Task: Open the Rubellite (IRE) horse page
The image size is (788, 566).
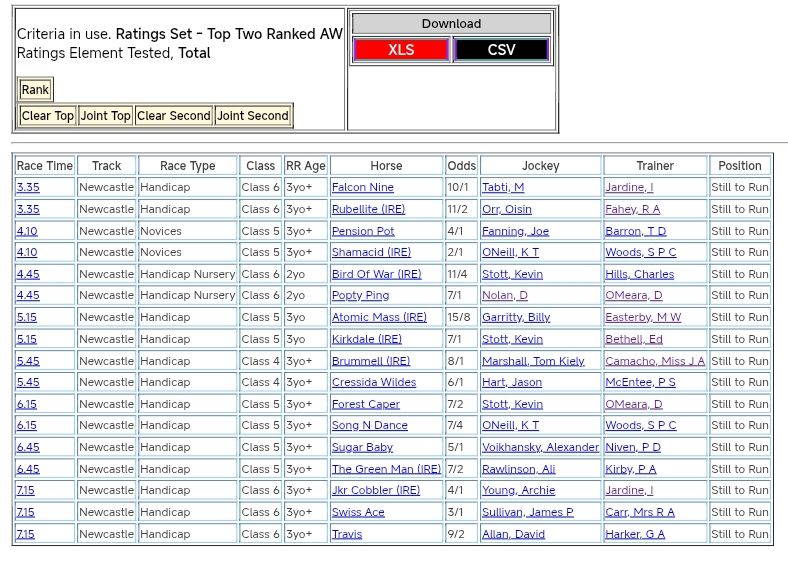Action: [368, 210]
